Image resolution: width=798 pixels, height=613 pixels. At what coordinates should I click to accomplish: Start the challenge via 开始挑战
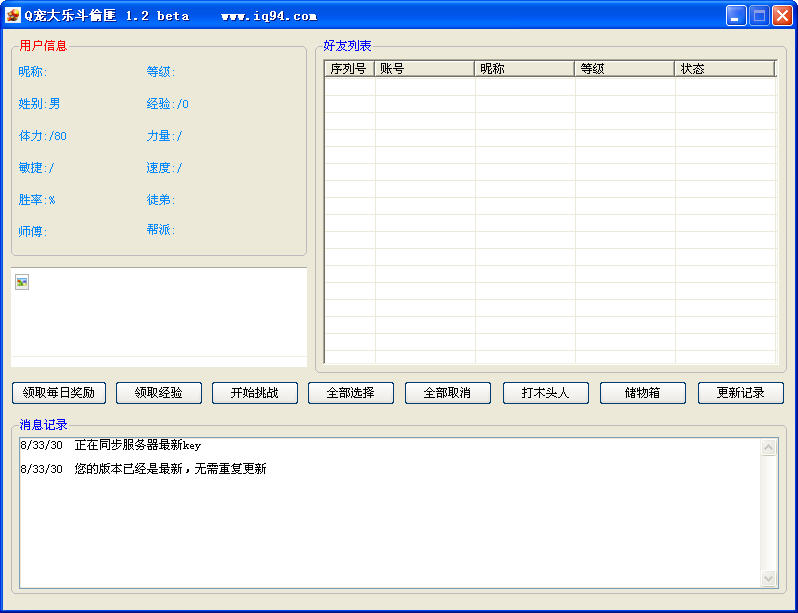coord(254,393)
